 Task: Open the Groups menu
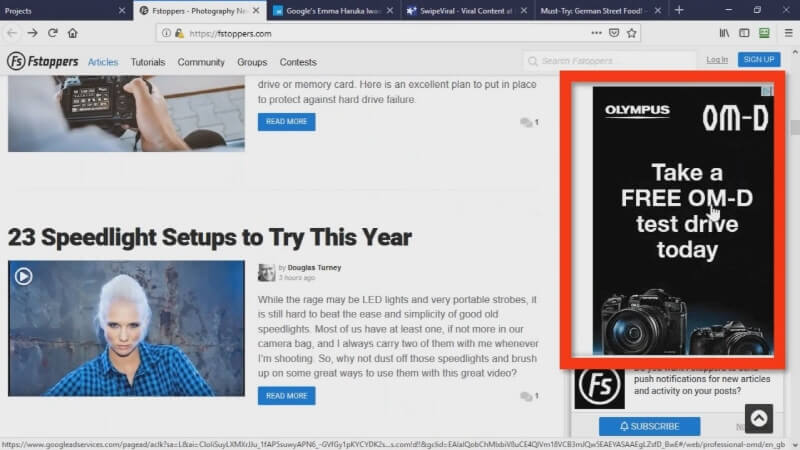point(252,62)
